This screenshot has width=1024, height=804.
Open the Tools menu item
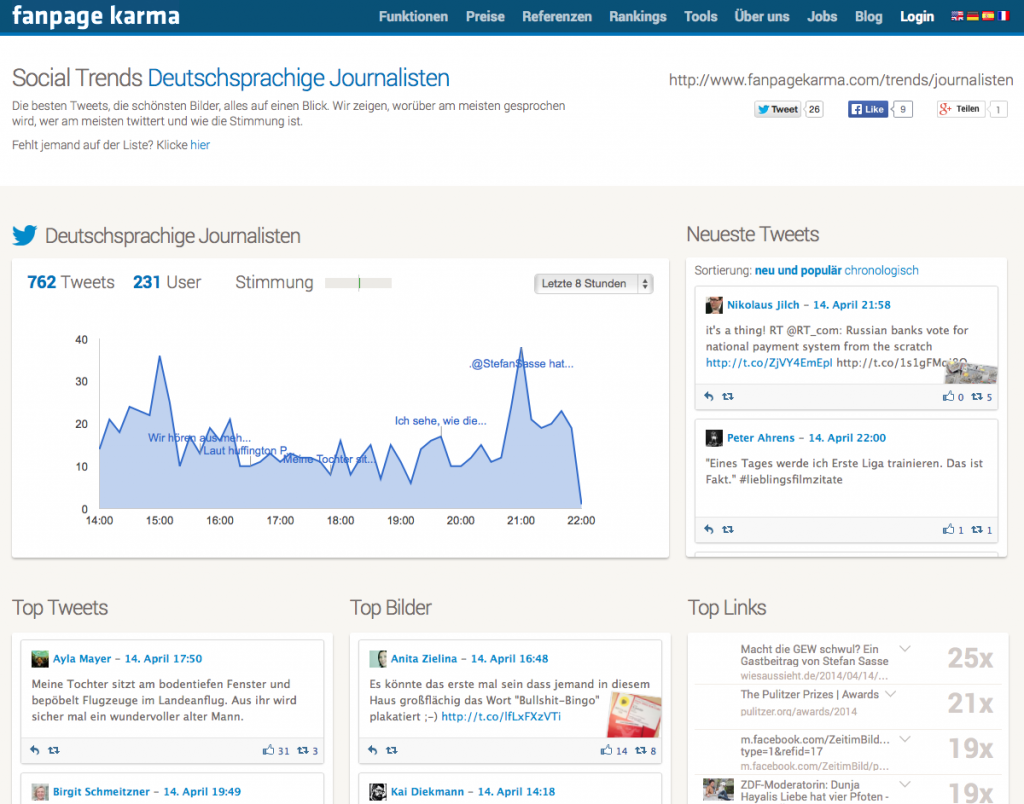tap(701, 16)
